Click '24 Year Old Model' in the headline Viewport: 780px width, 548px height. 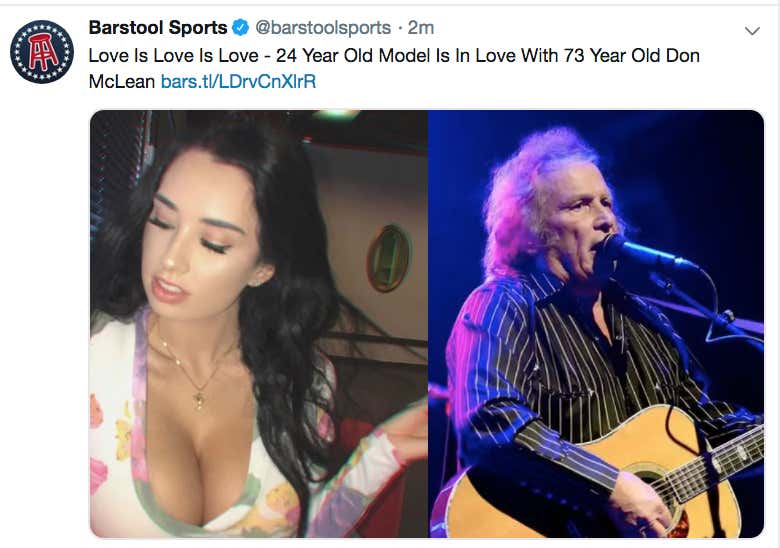(x=353, y=56)
